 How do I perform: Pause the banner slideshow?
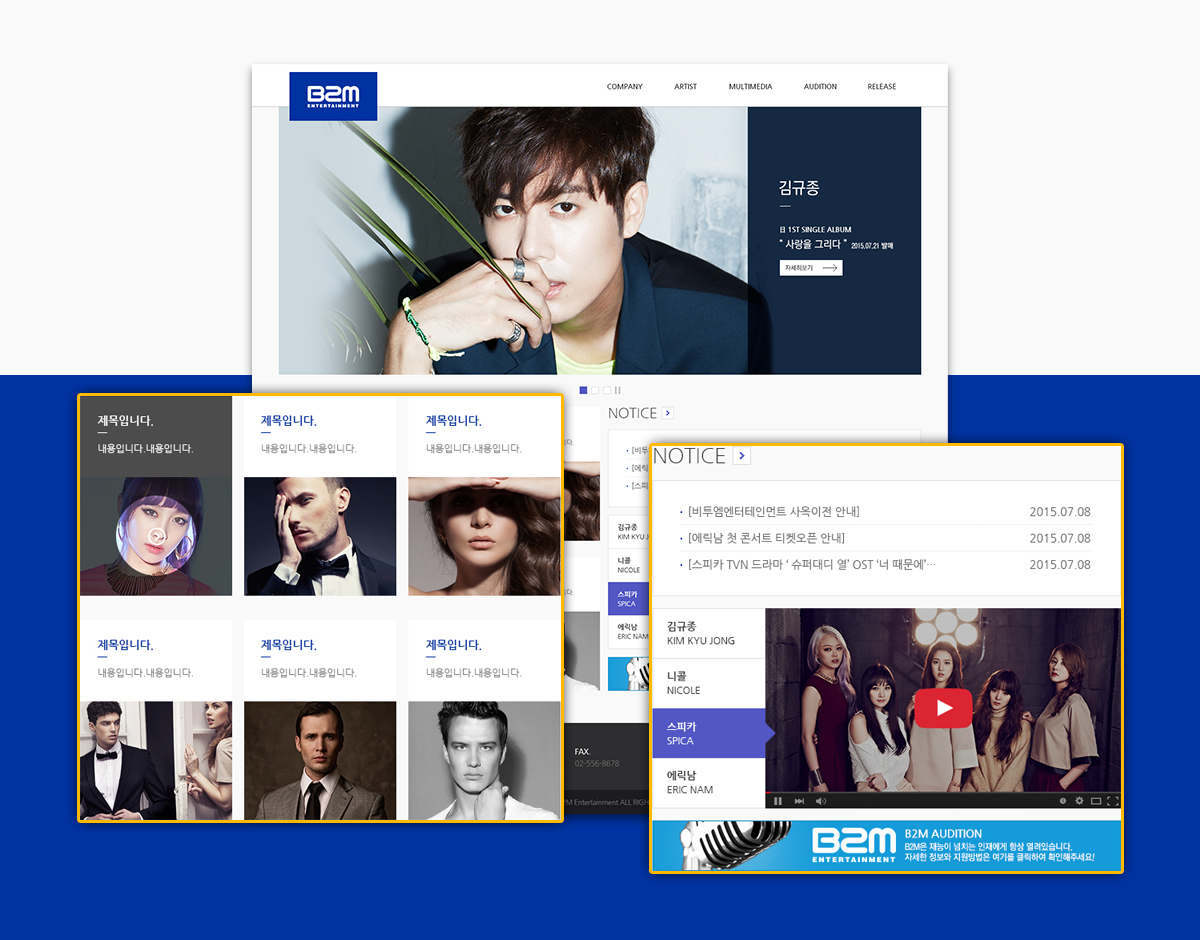pos(618,390)
